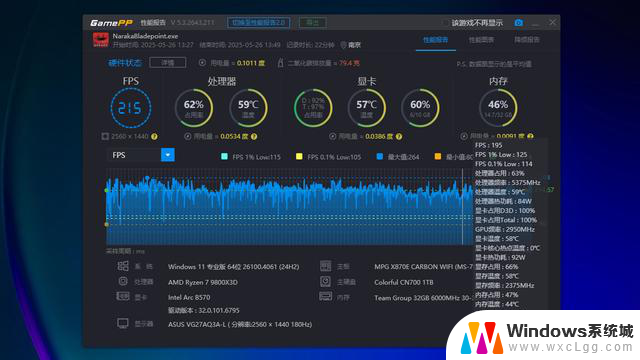The width and height of the screenshot is (640, 360).
Task: Click the 详情 details button
Action: click(x=168, y=62)
